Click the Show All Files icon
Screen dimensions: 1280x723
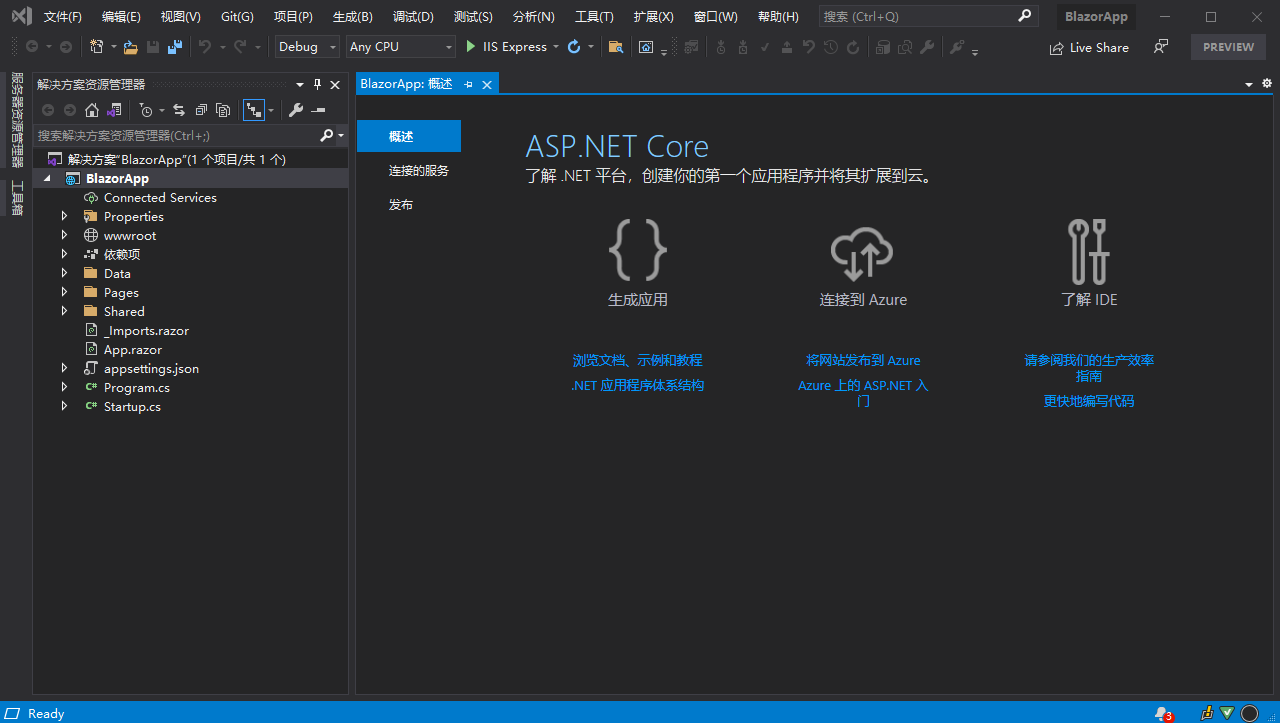pos(223,110)
